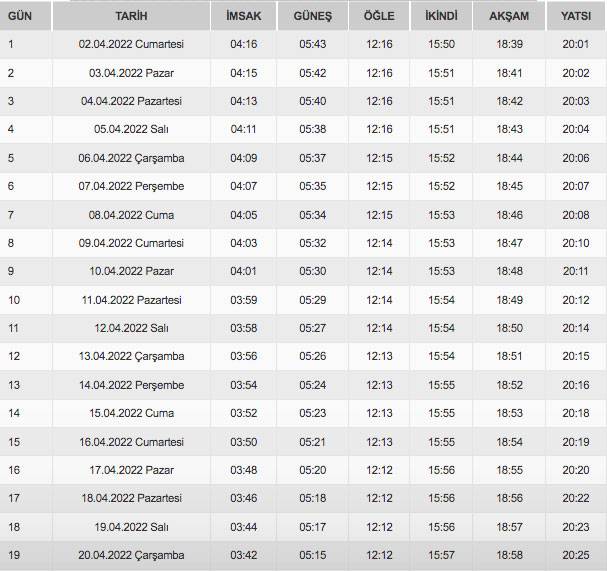Click the GÜNEŞ column header
The height and width of the screenshot is (571, 607).
(313, 16)
